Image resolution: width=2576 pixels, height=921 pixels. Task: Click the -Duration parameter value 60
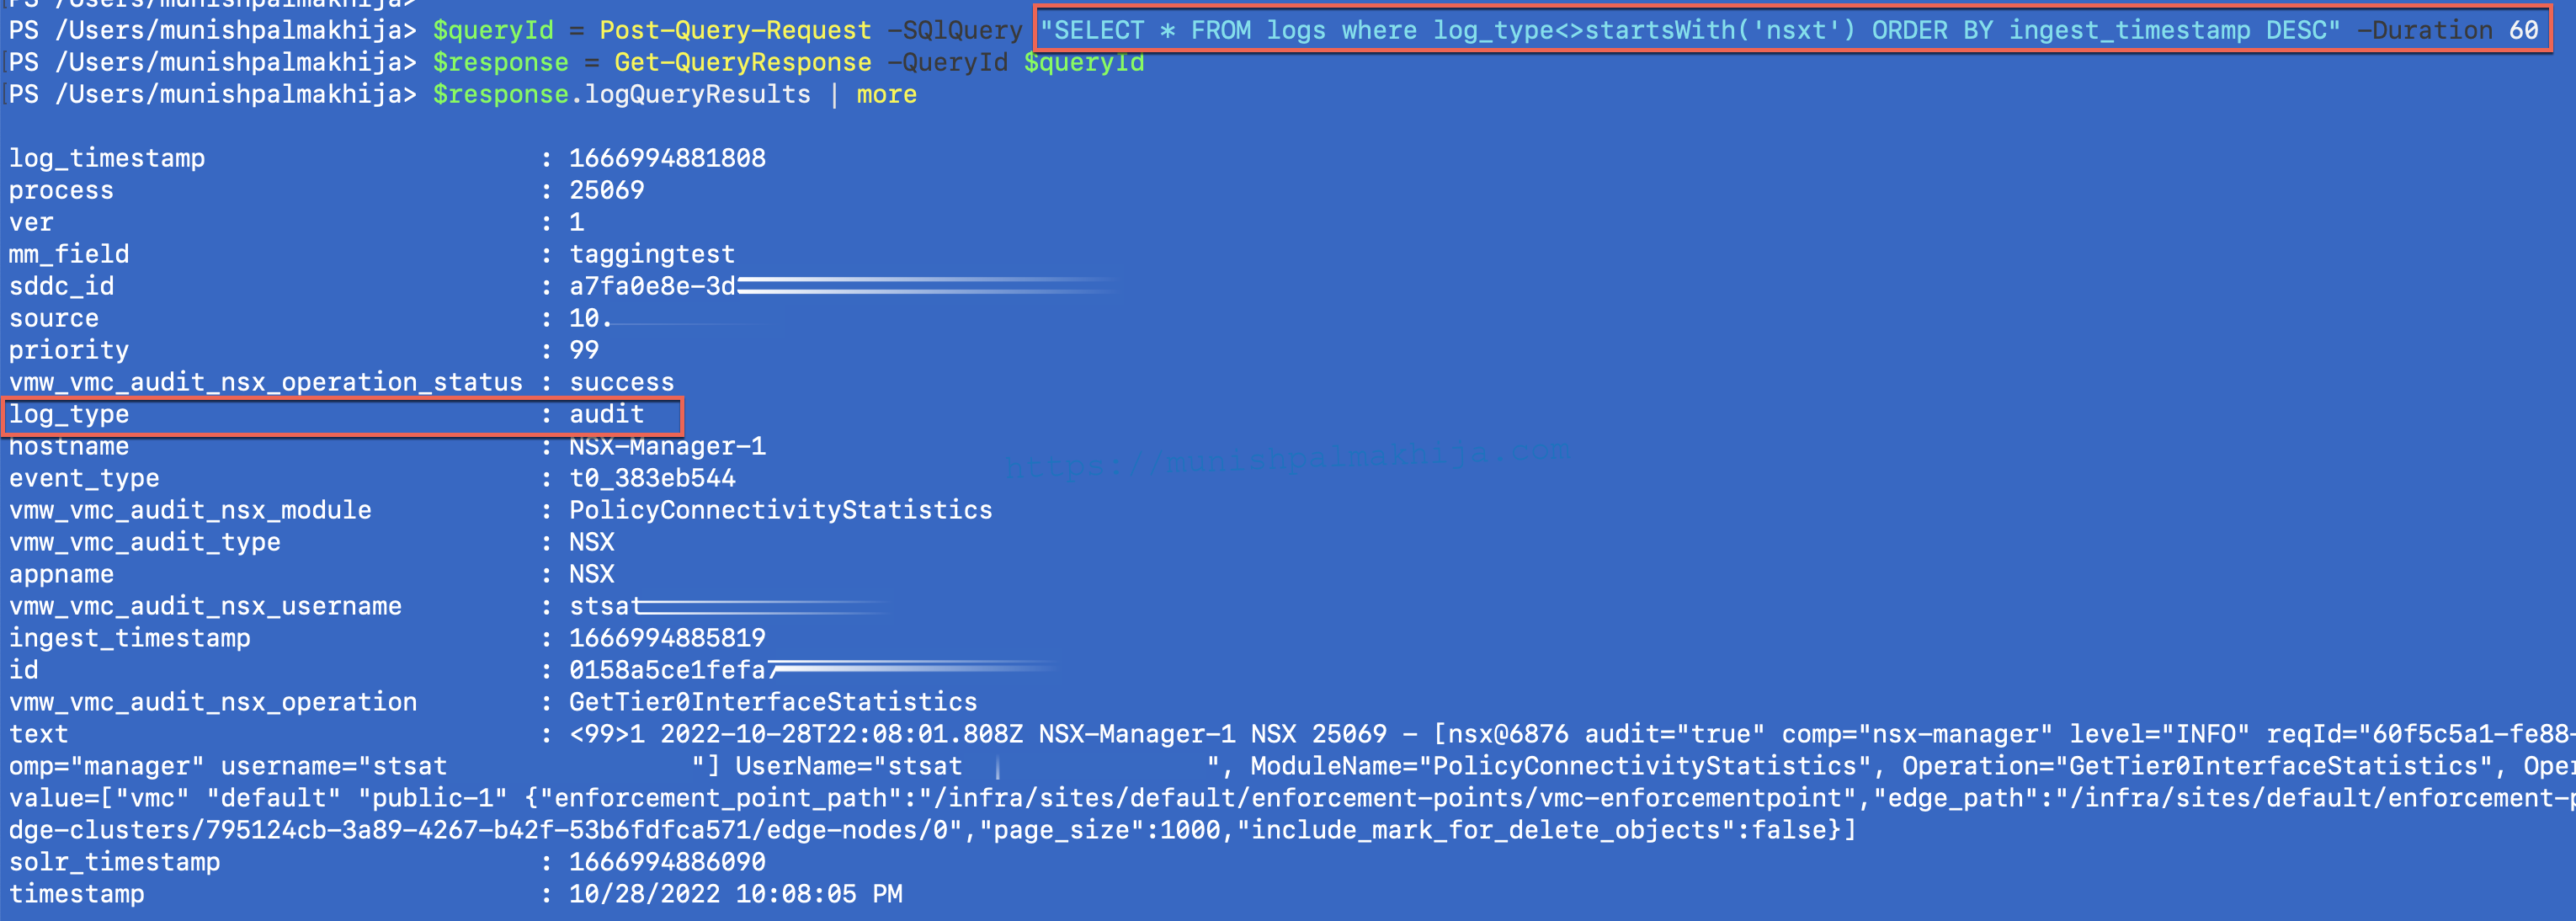(x=2523, y=31)
